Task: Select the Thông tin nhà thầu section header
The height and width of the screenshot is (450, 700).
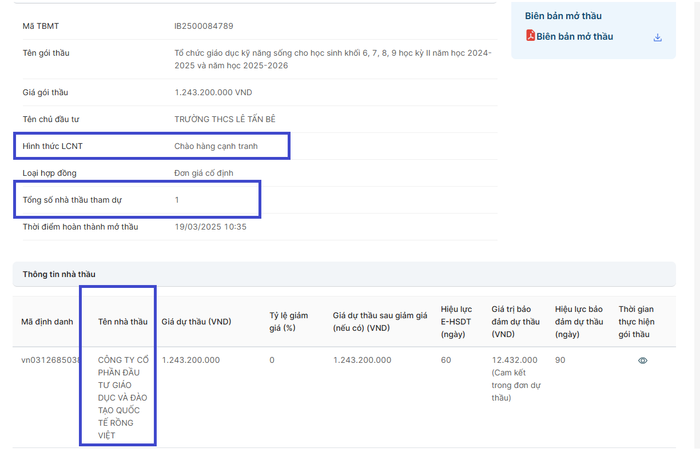Action: (x=59, y=273)
